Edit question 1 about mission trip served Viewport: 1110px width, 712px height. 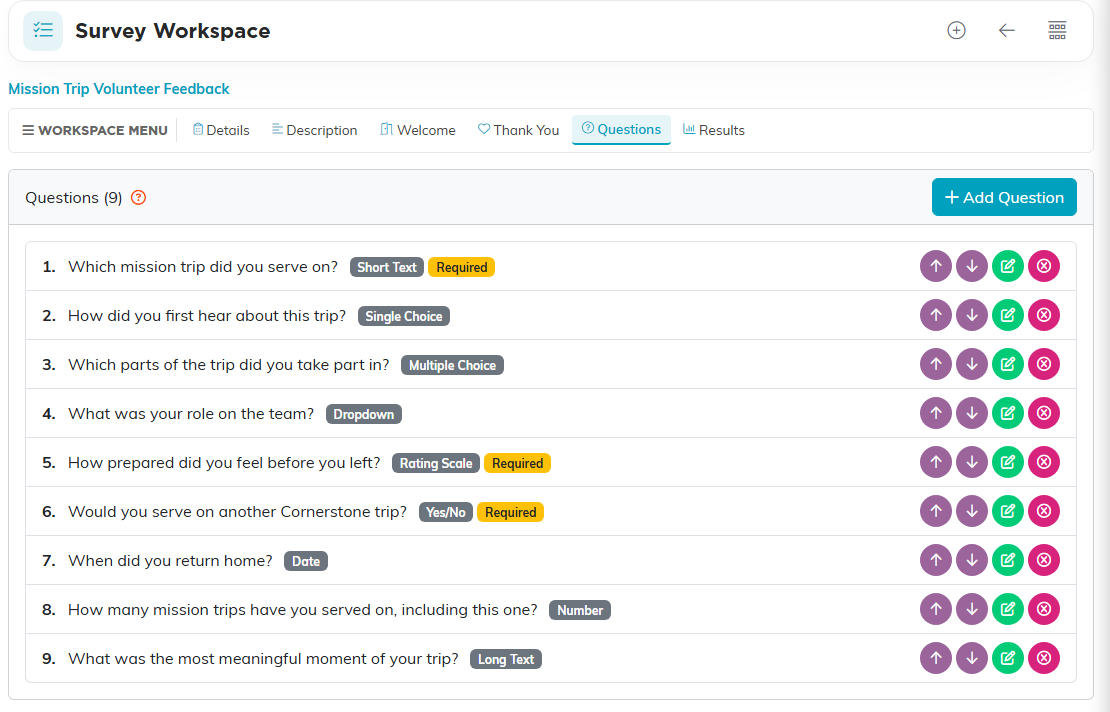click(x=1008, y=266)
